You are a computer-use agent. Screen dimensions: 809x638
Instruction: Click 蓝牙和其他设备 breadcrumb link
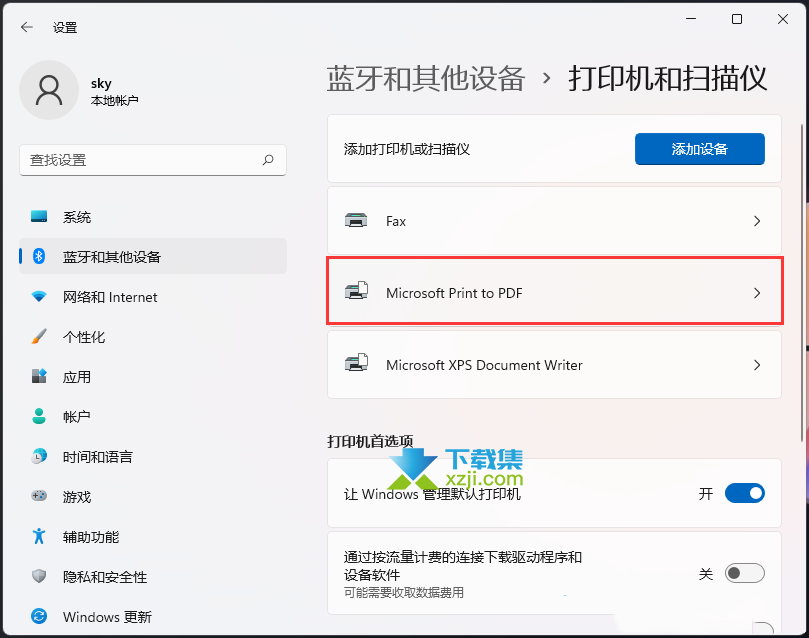click(x=426, y=79)
